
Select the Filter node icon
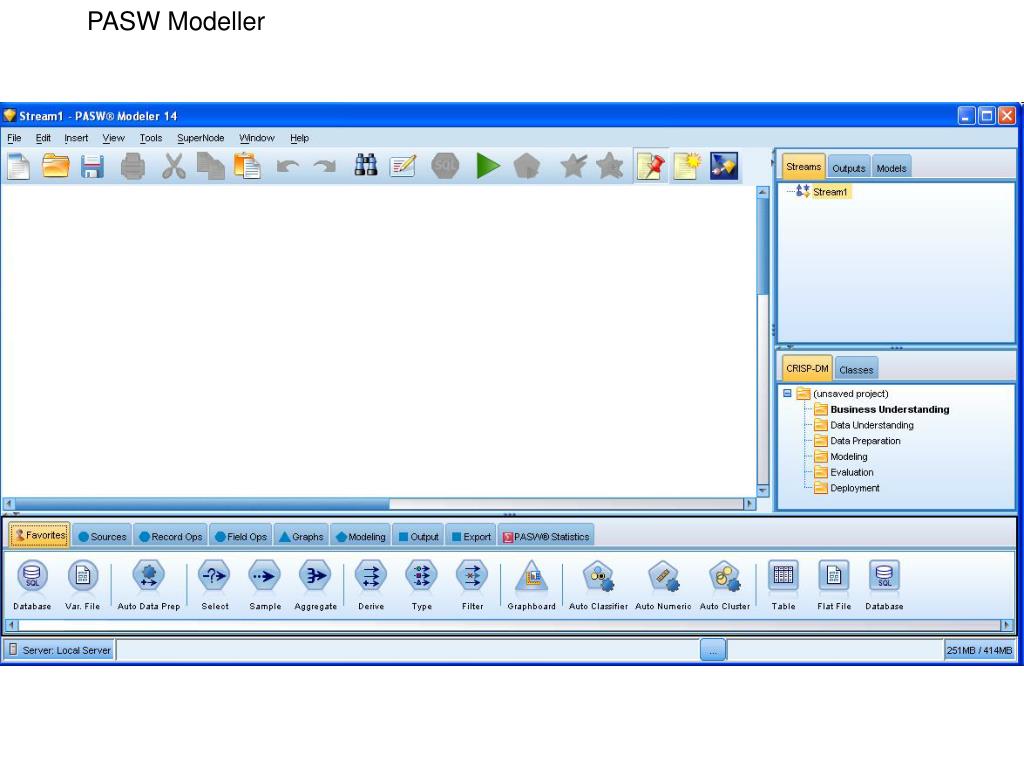click(x=472, y=577)
